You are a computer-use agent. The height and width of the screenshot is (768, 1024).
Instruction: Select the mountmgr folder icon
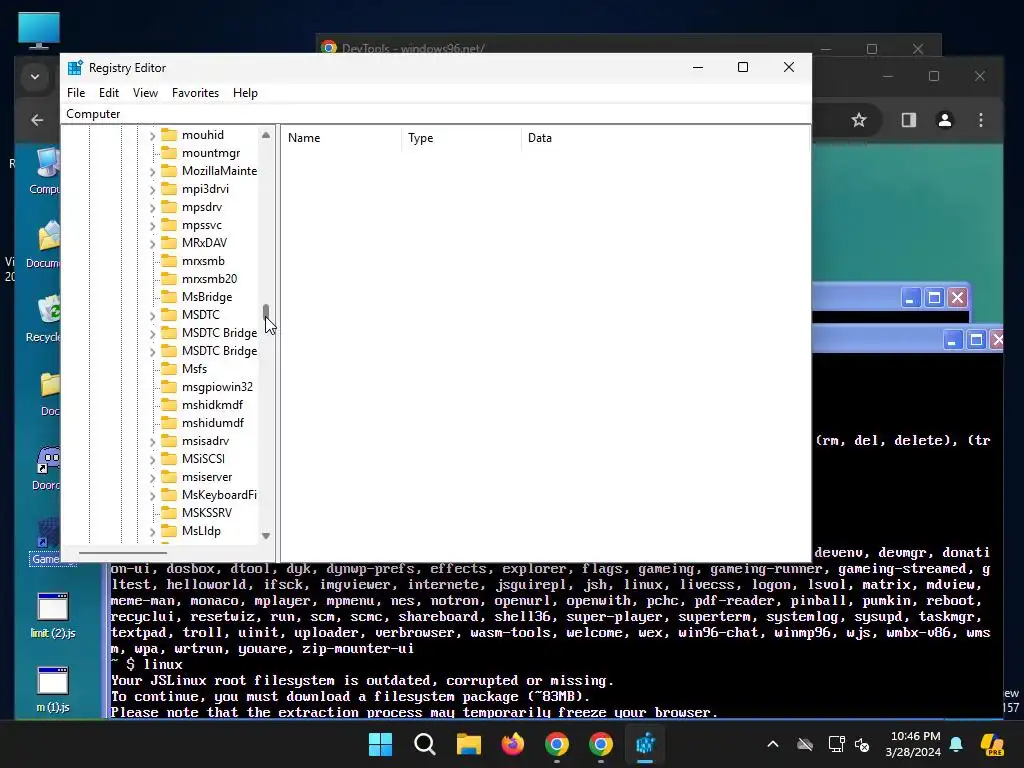169,153
